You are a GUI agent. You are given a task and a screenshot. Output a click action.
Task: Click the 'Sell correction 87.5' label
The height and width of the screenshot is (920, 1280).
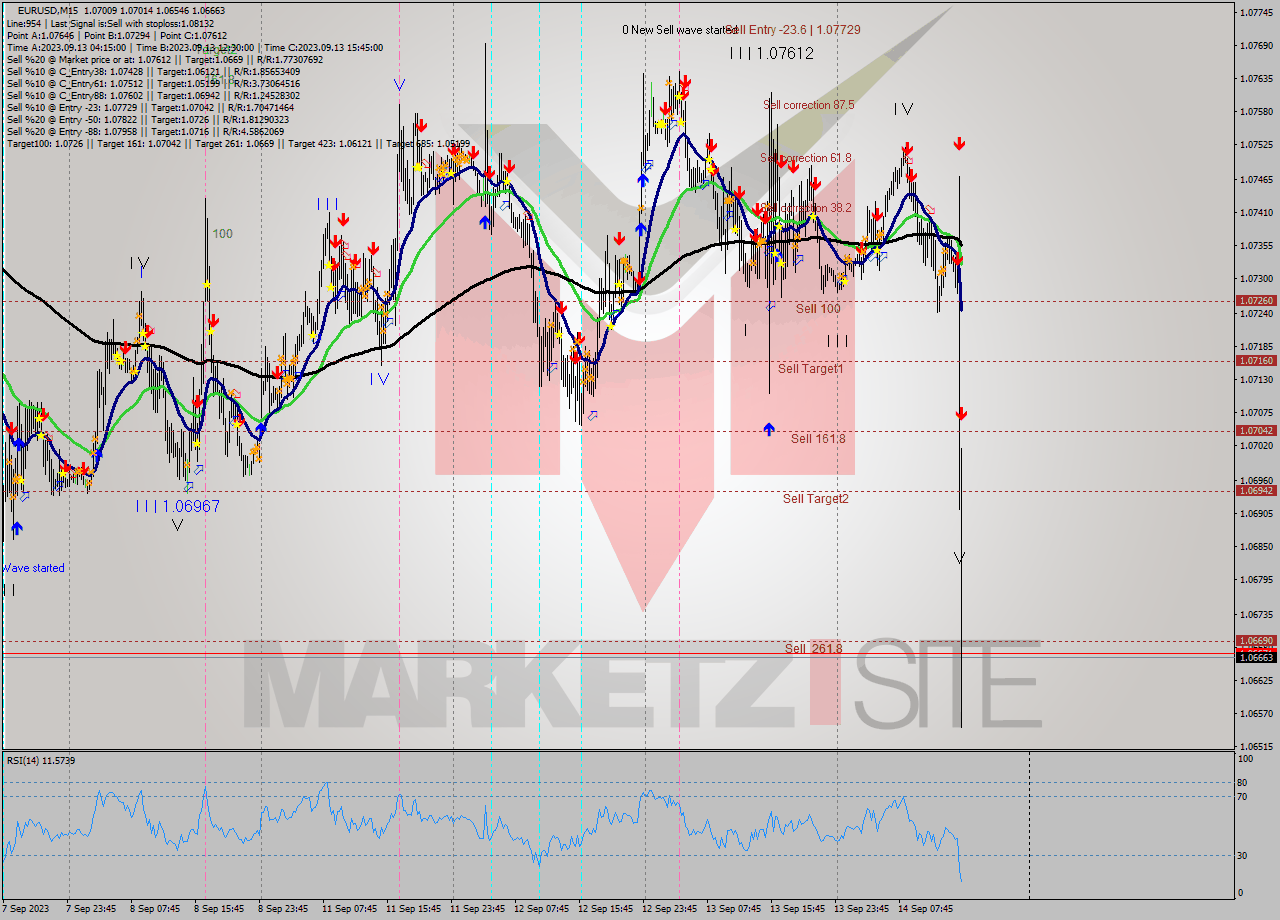(x=808, y=105)
